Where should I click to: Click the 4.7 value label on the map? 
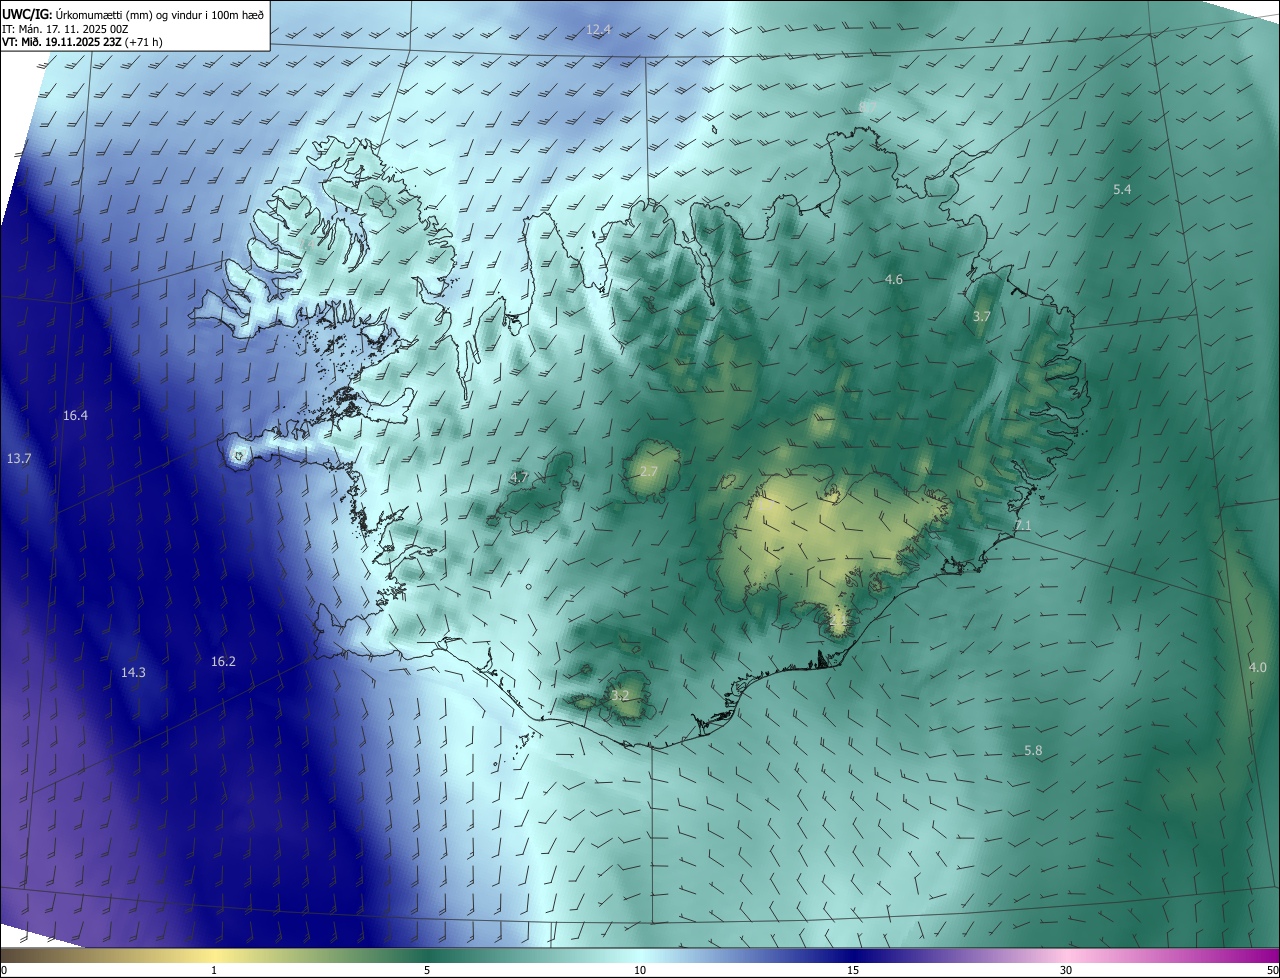518,478
